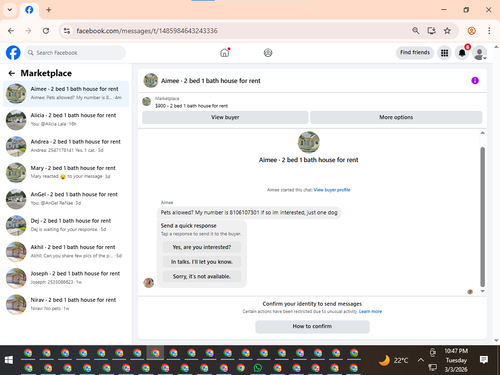This screenshot has width=500, height=375.
Task: Click browser forward arrow
Action: (x=28, y=31)
